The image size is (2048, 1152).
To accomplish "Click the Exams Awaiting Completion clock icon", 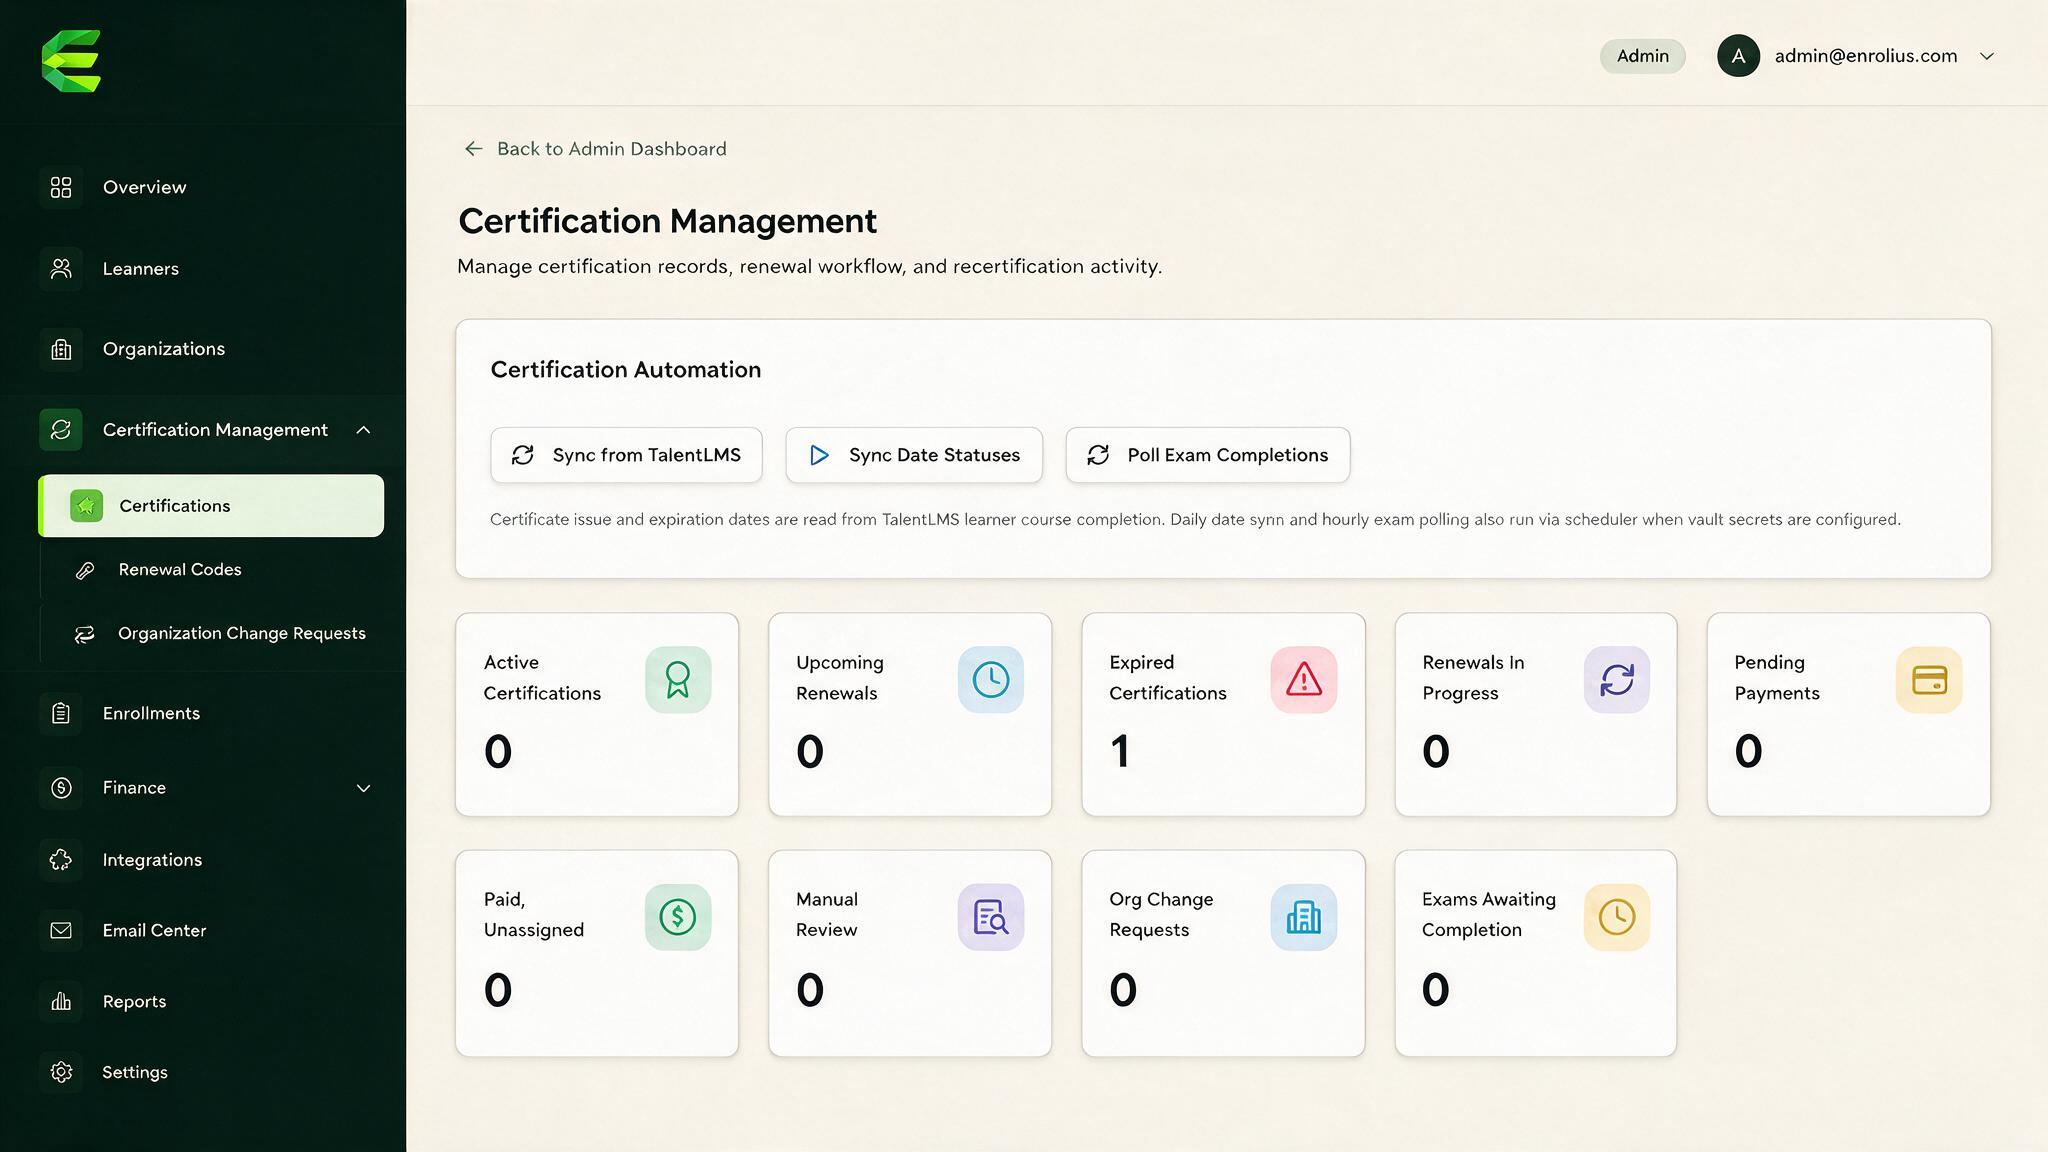I will pos(1617,917).
